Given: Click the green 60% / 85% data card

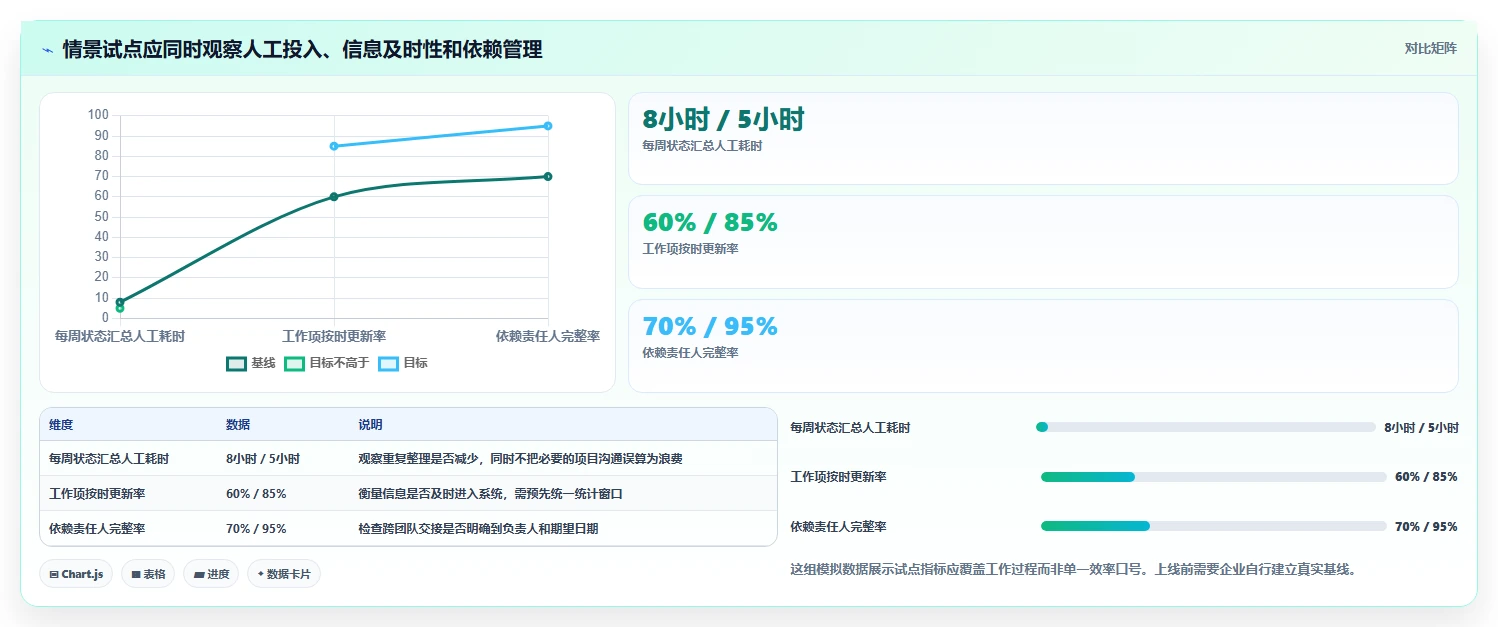Looking at the screenshot, I should pyautogui.click(x=1043, y=242).
